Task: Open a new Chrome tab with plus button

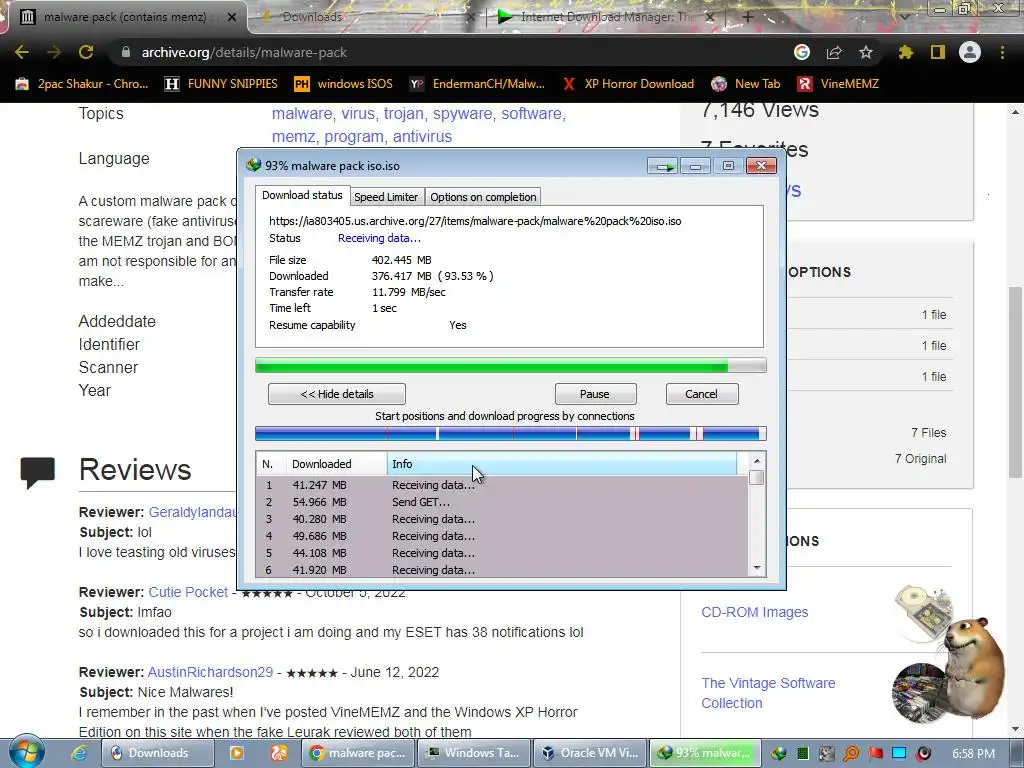Action: (x=748, y=17)
